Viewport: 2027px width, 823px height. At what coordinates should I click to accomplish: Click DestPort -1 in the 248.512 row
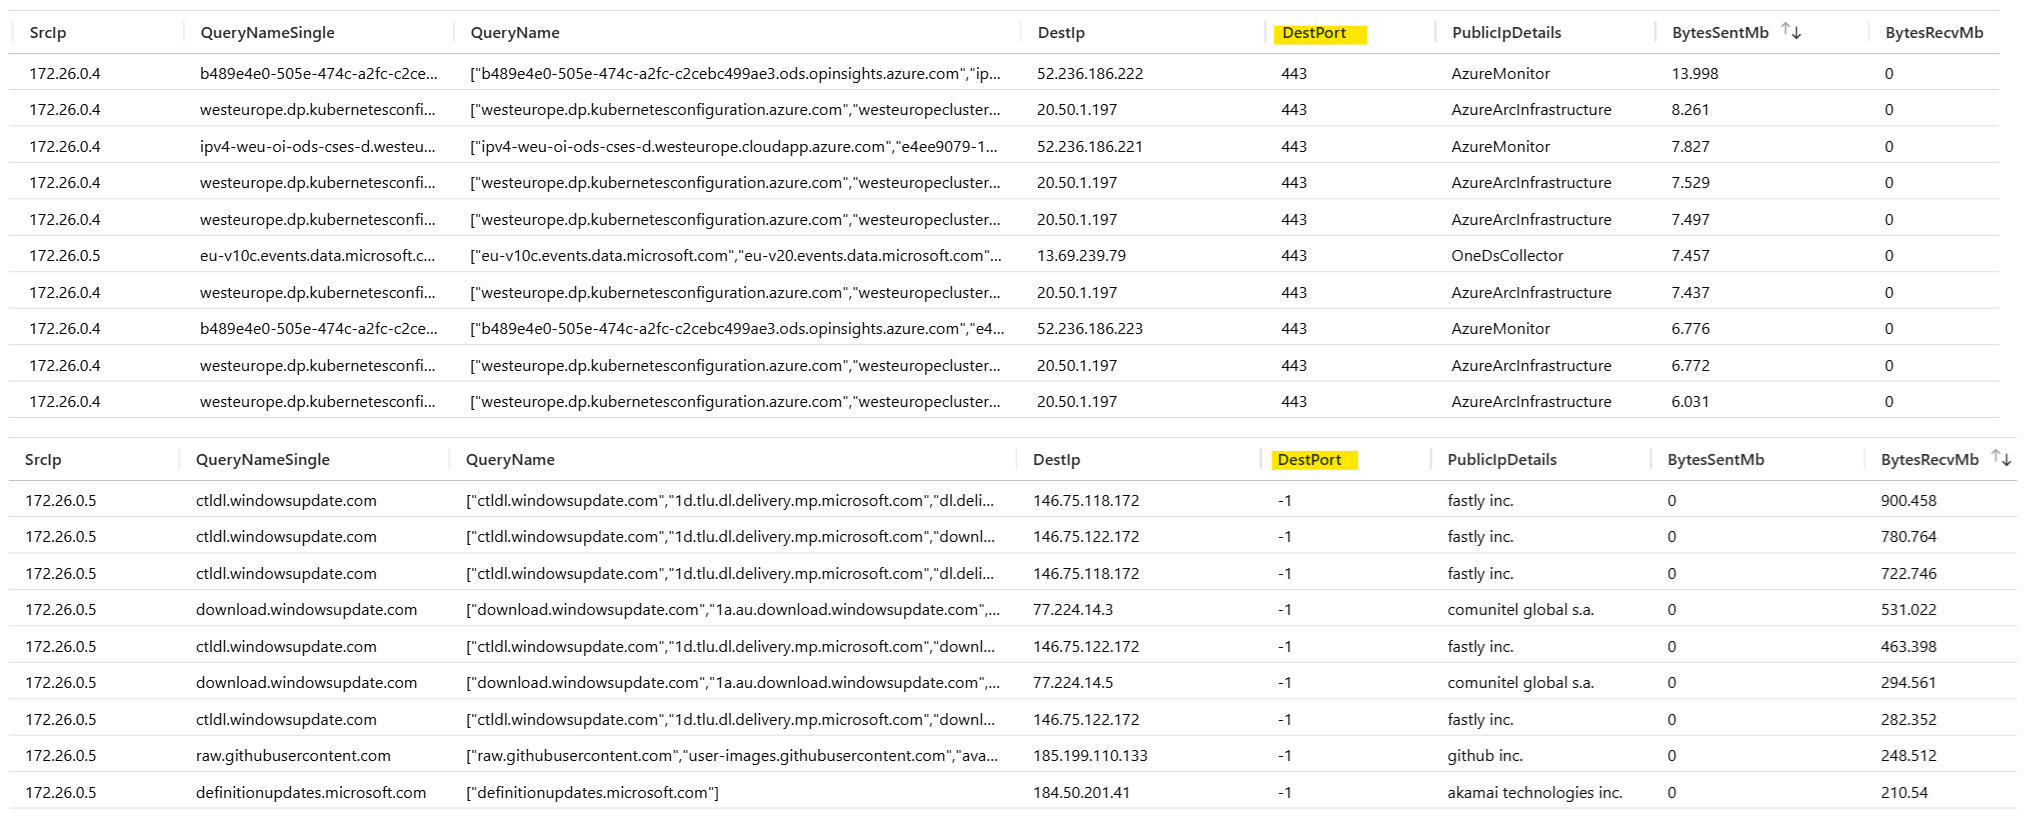click(x=1284, y=756)
